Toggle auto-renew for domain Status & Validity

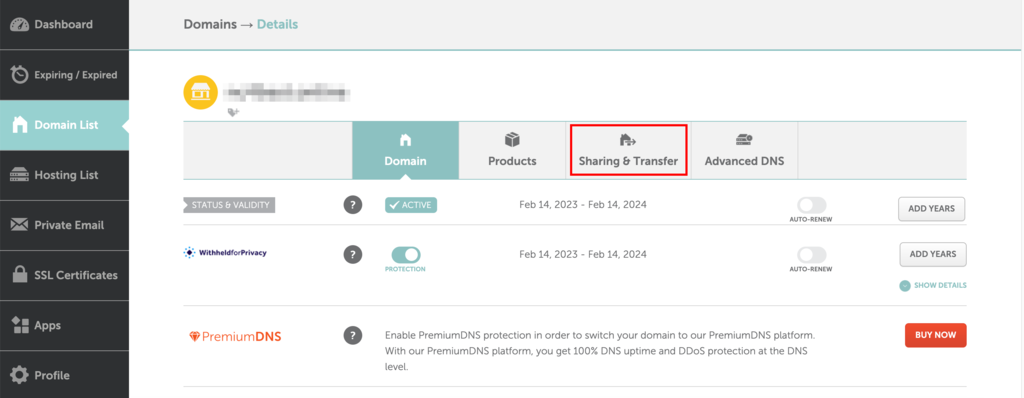(x=811, y=205)
